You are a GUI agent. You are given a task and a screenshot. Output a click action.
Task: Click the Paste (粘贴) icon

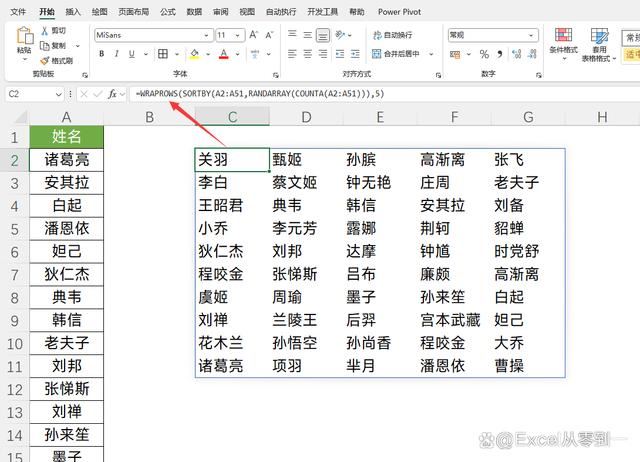(x=24, y=36)
